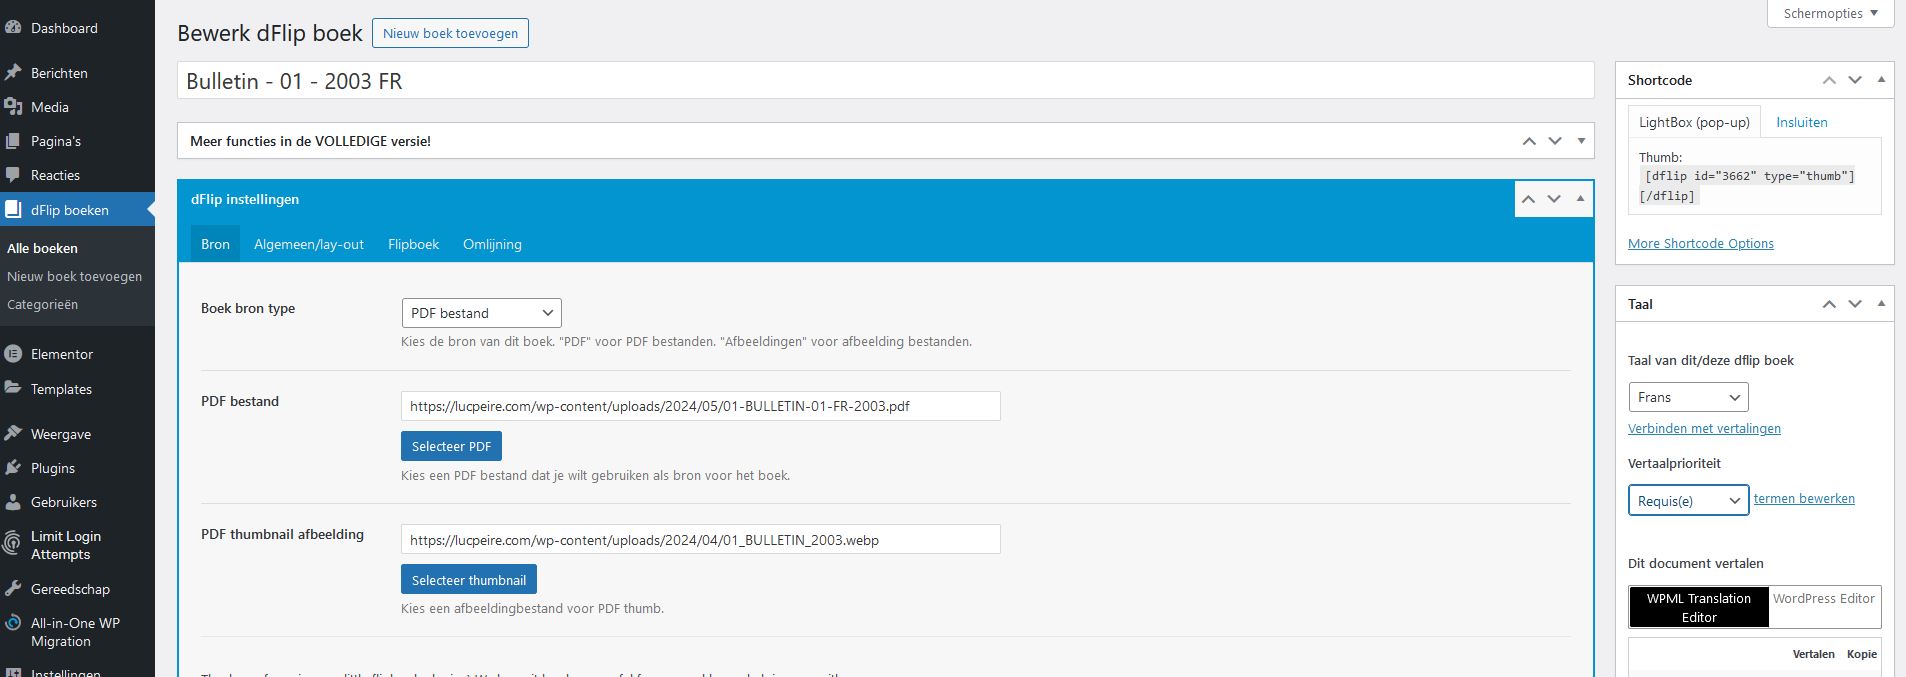
Task: Click Verbinden met vertalingen link
Action: 1704,428
